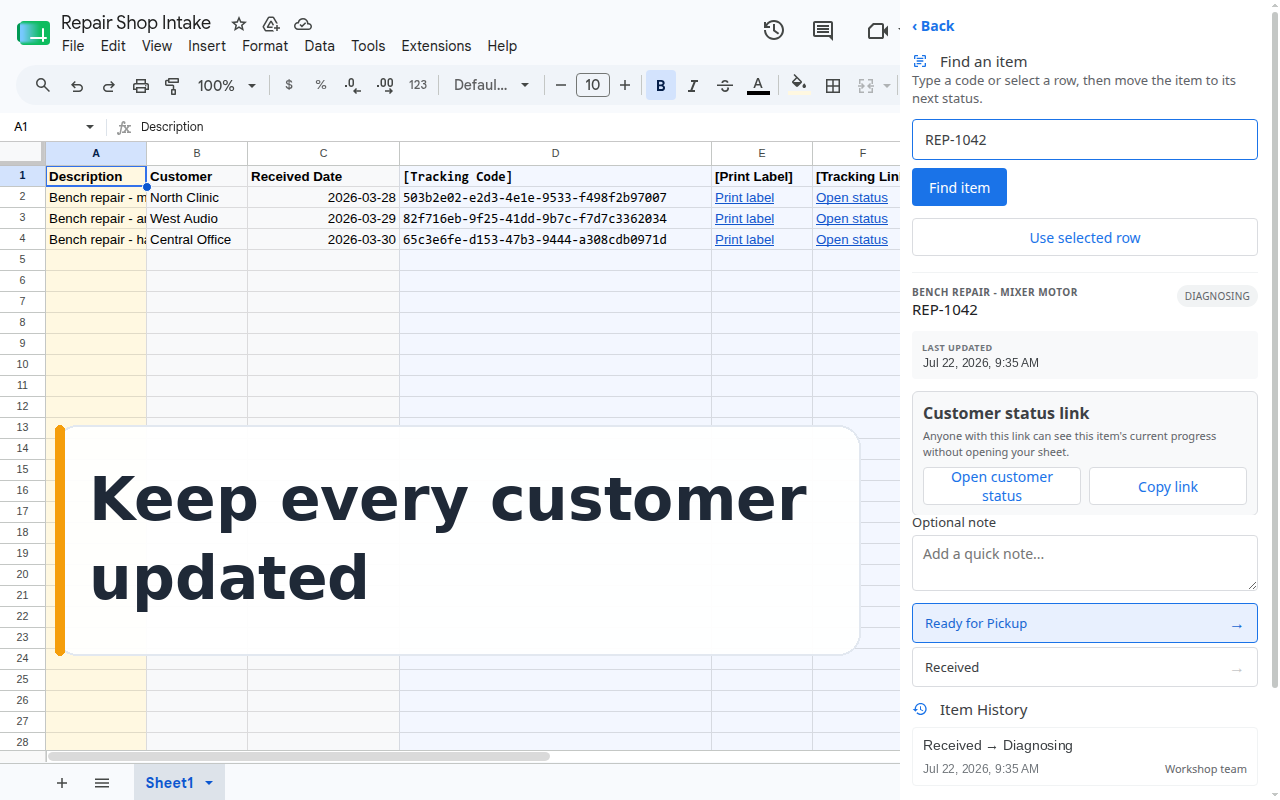Decrease decimal places

[352, 86]
